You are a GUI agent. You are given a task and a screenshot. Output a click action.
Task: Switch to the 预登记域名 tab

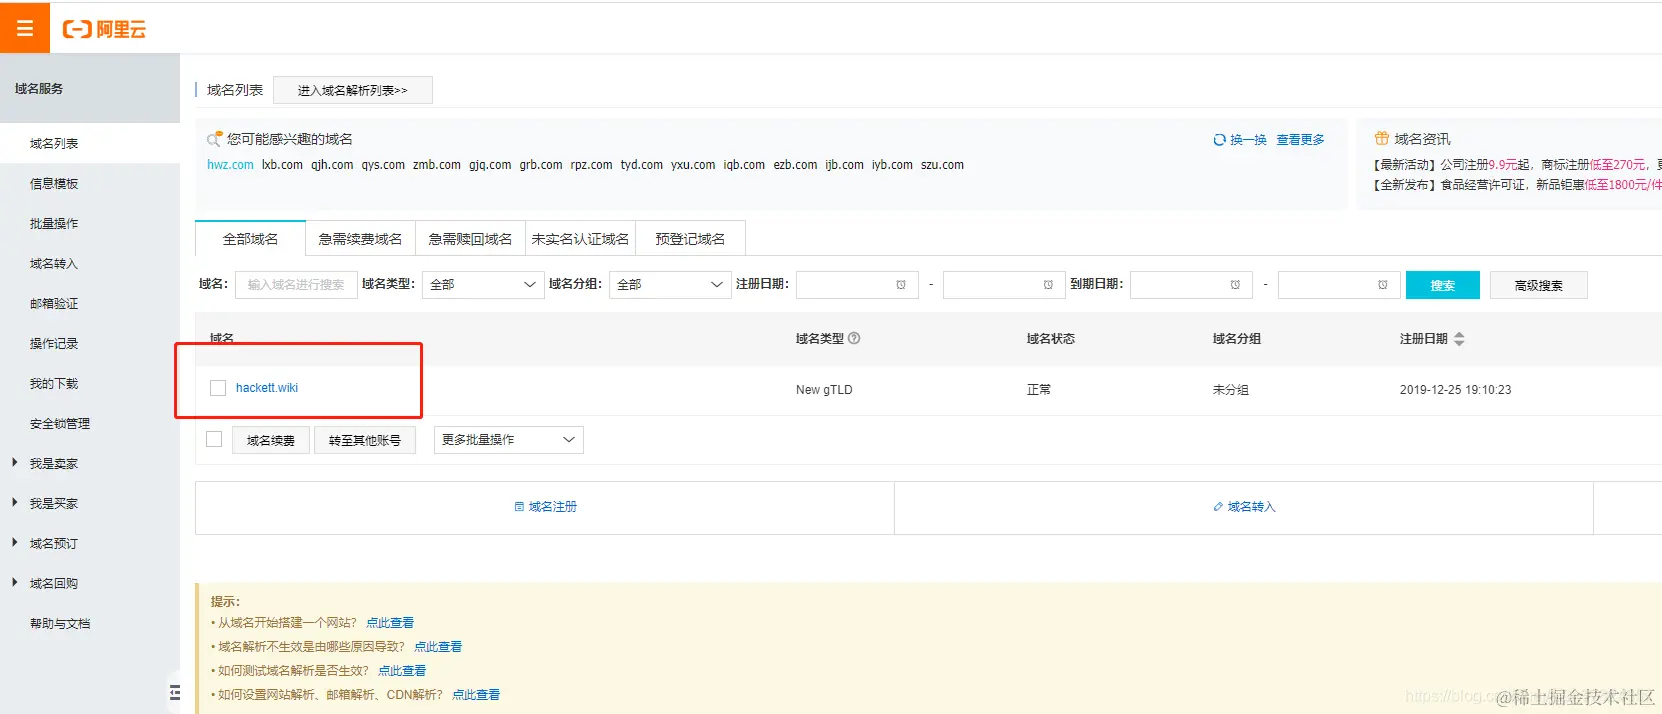[x=690, y=239]
